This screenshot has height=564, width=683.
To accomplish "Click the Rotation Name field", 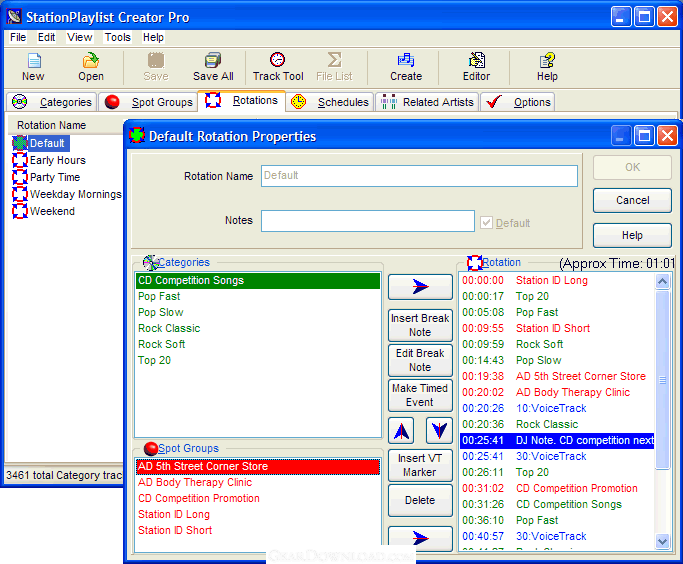I will 419,176.
